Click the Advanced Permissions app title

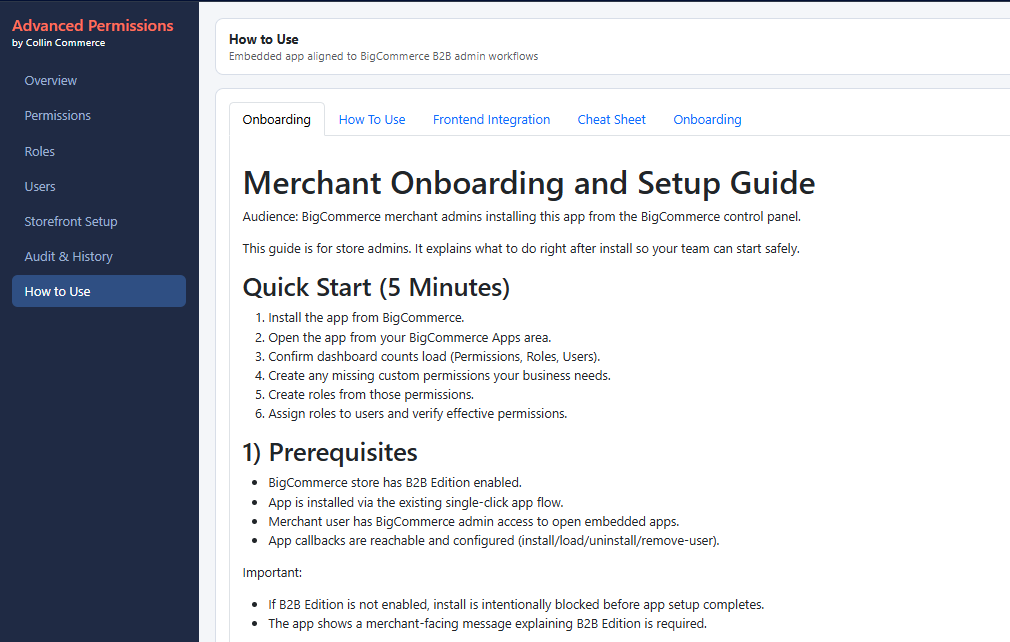93,26
